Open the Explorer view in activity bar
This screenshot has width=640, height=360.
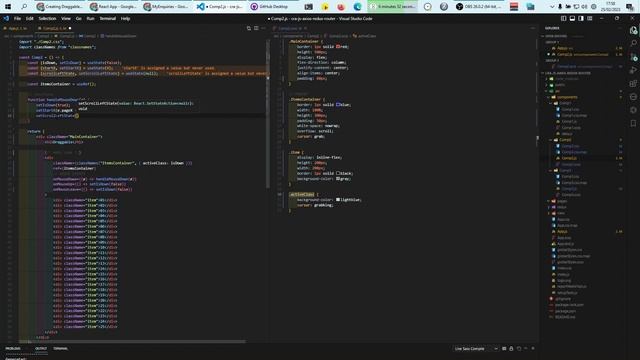coord(633,30)
